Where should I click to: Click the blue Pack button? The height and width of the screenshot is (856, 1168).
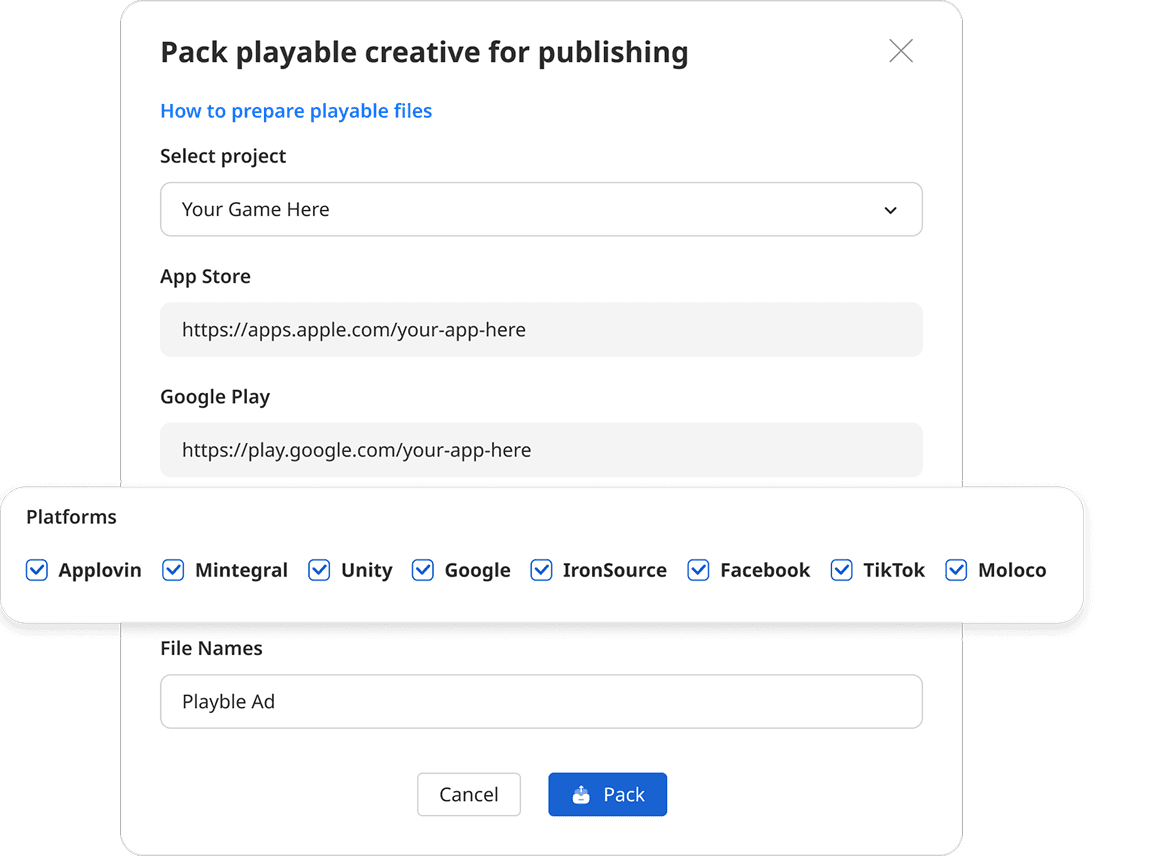607,795
